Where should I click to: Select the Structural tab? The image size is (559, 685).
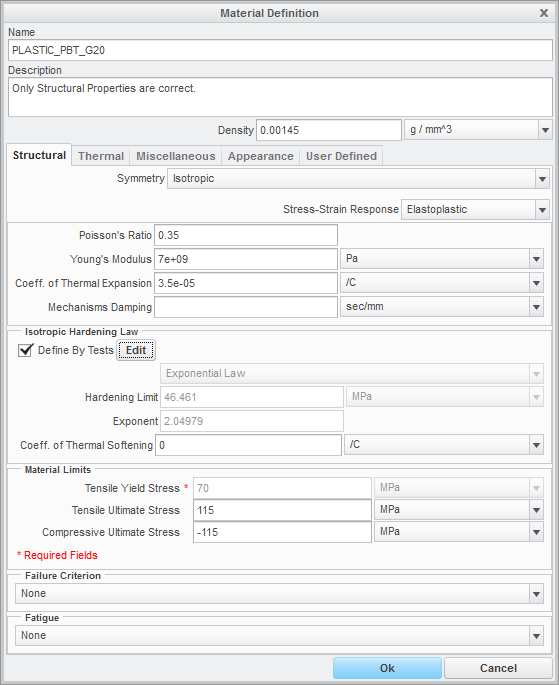tap(39, 155)
